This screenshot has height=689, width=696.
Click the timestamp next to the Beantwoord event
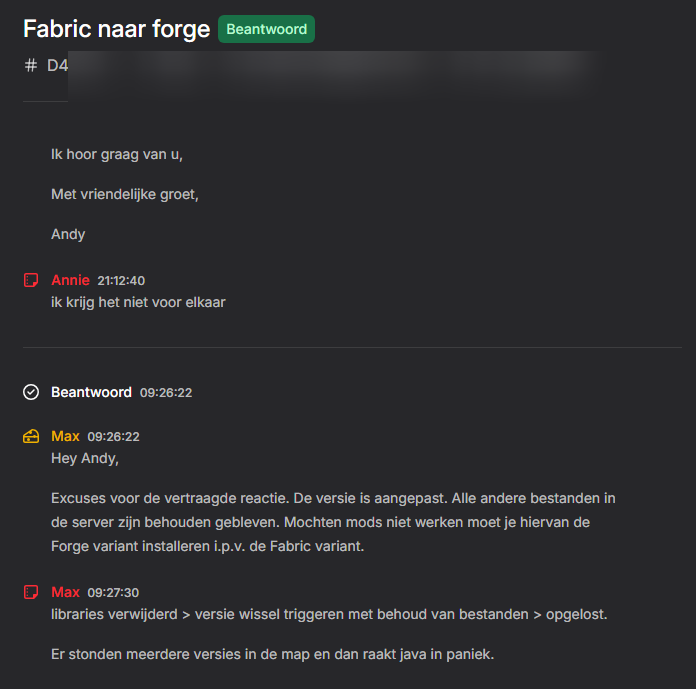tap(165, 393)
